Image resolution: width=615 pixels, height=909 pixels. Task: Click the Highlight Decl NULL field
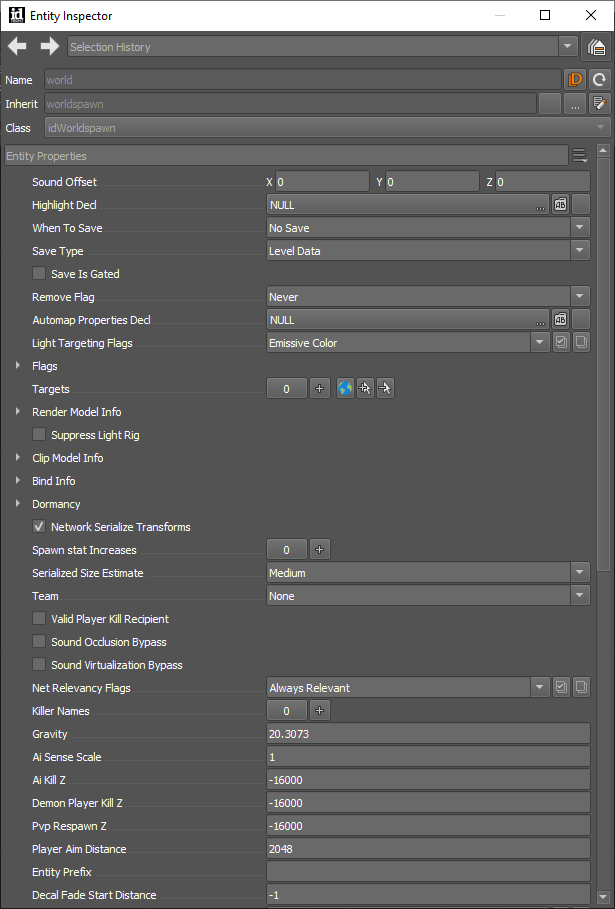click(x=407, y=205)
